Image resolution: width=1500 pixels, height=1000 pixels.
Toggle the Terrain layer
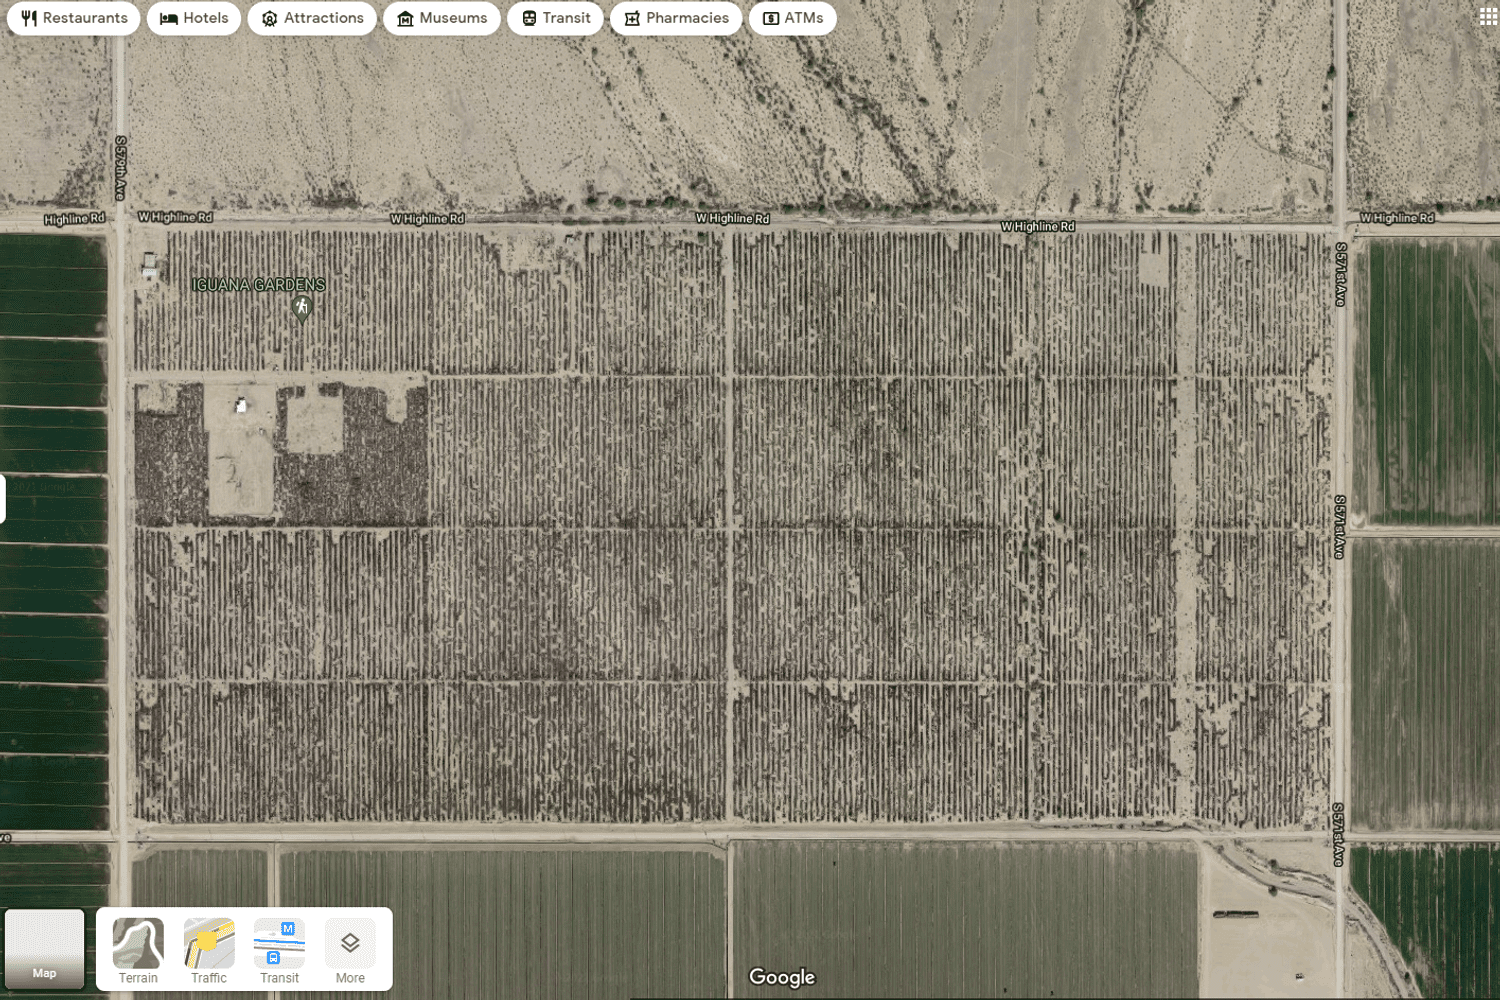[138, 950]
